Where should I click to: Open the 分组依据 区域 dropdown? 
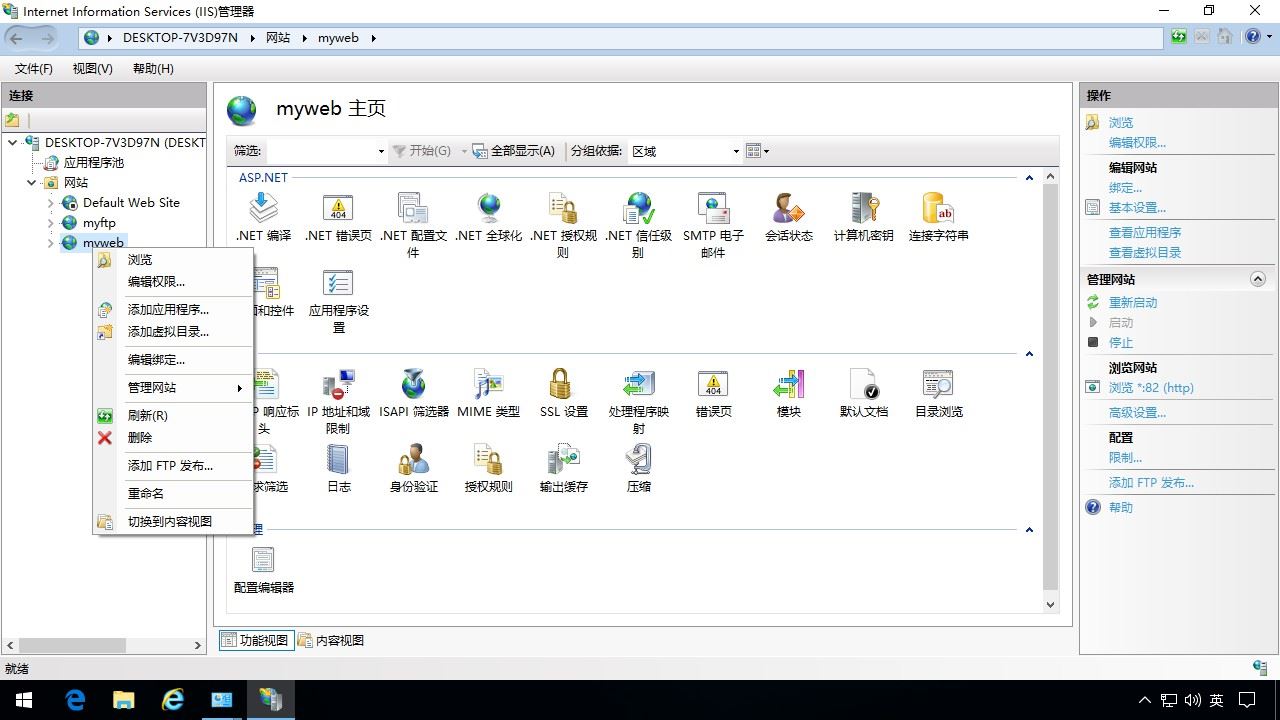pos(685,151)
